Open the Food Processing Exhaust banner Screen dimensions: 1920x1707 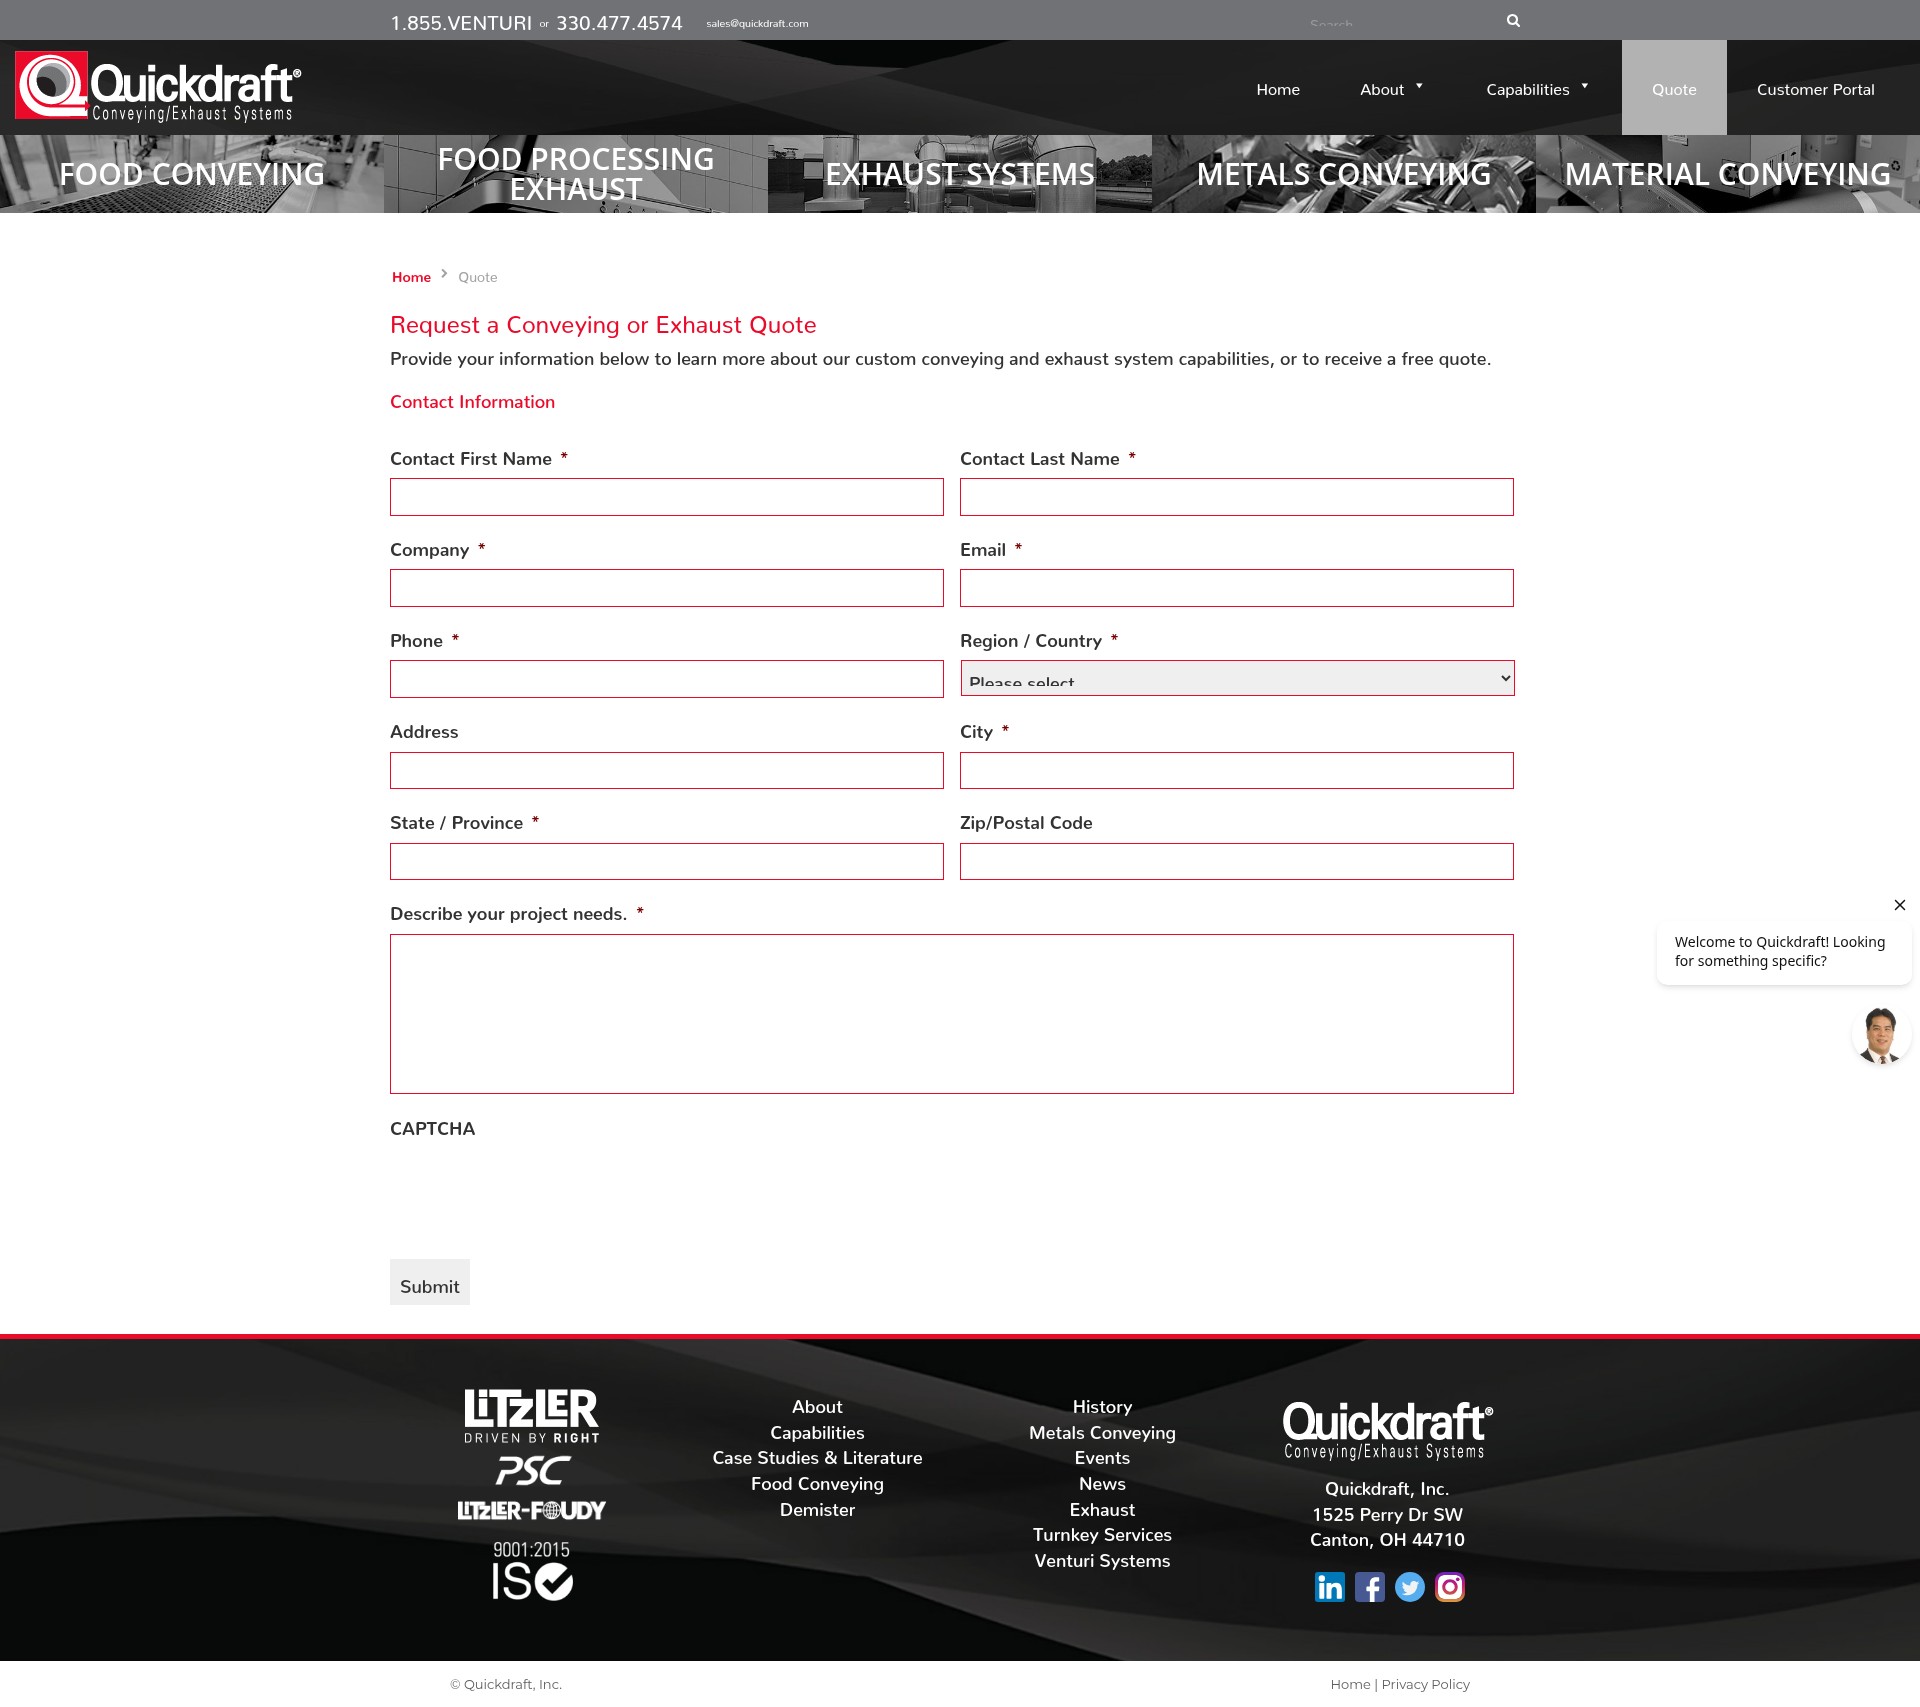[x=576, y=174]
